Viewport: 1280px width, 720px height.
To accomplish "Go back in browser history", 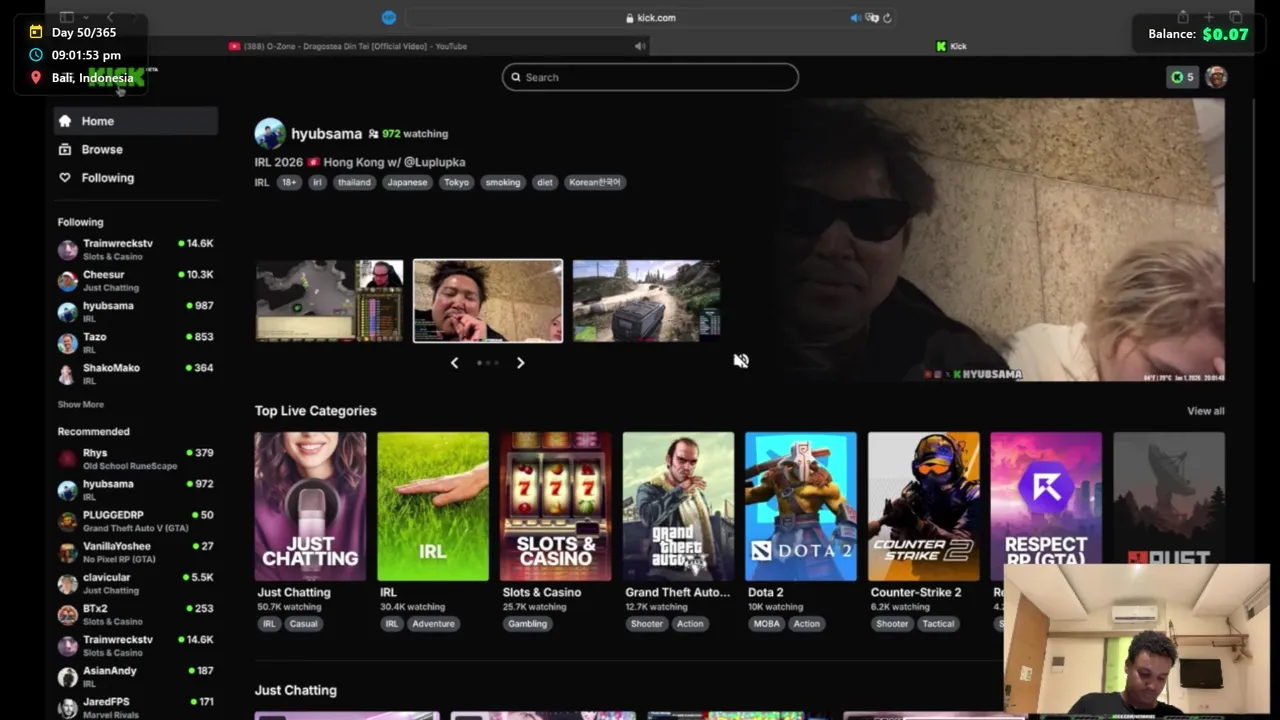I will [x=110, y=17].
